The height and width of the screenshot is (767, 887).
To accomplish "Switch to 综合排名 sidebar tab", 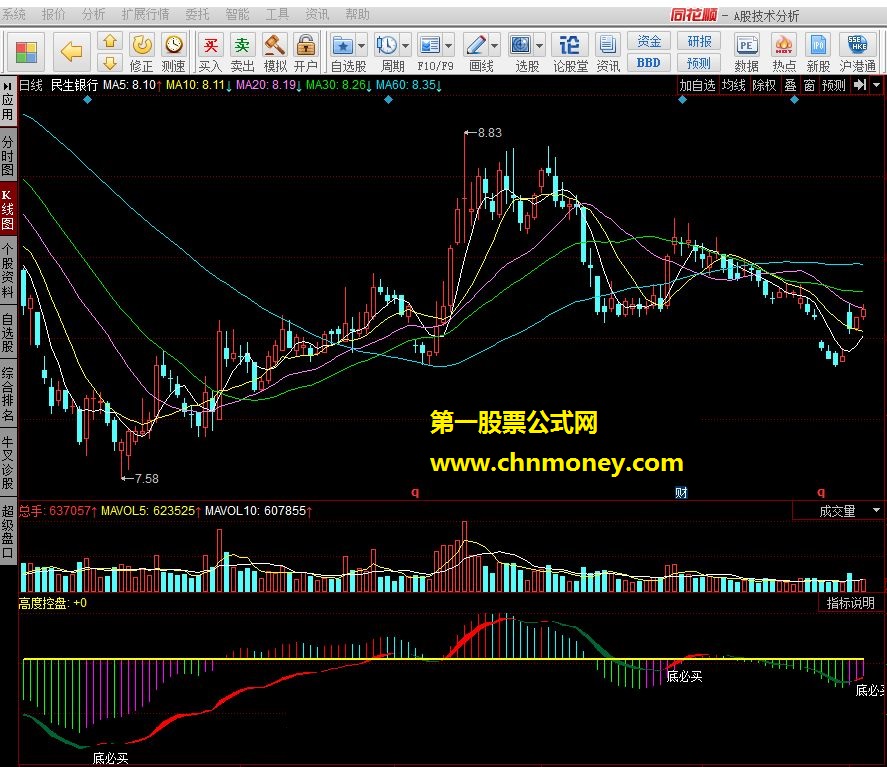I will (8, 394).
